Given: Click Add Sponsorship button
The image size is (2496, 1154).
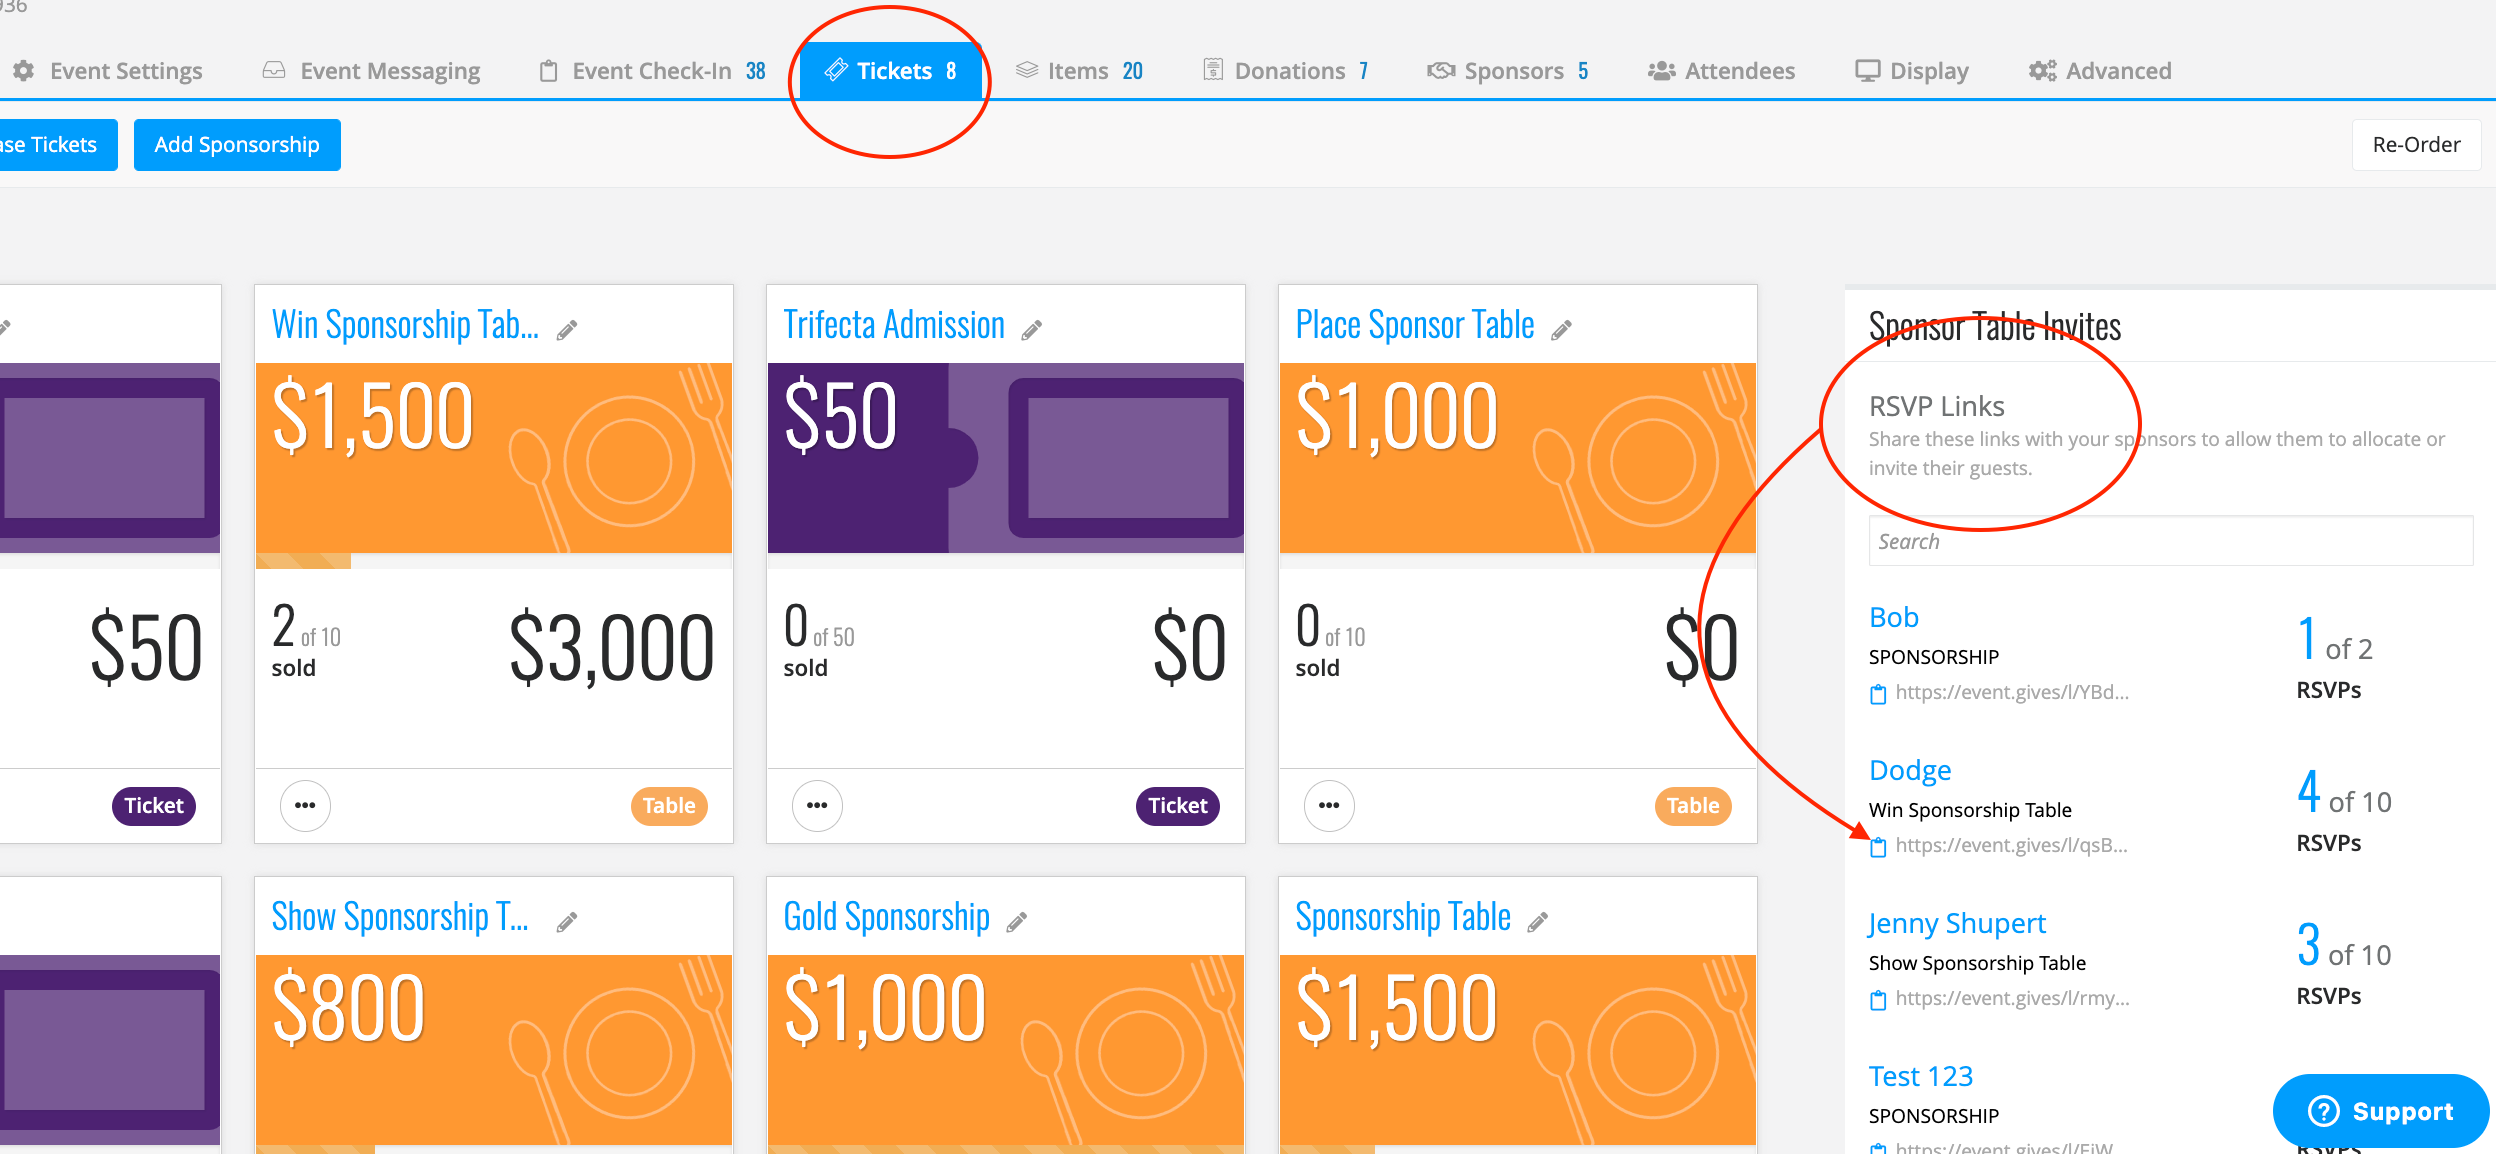Looking at the screenshot, I should point(237,145).
